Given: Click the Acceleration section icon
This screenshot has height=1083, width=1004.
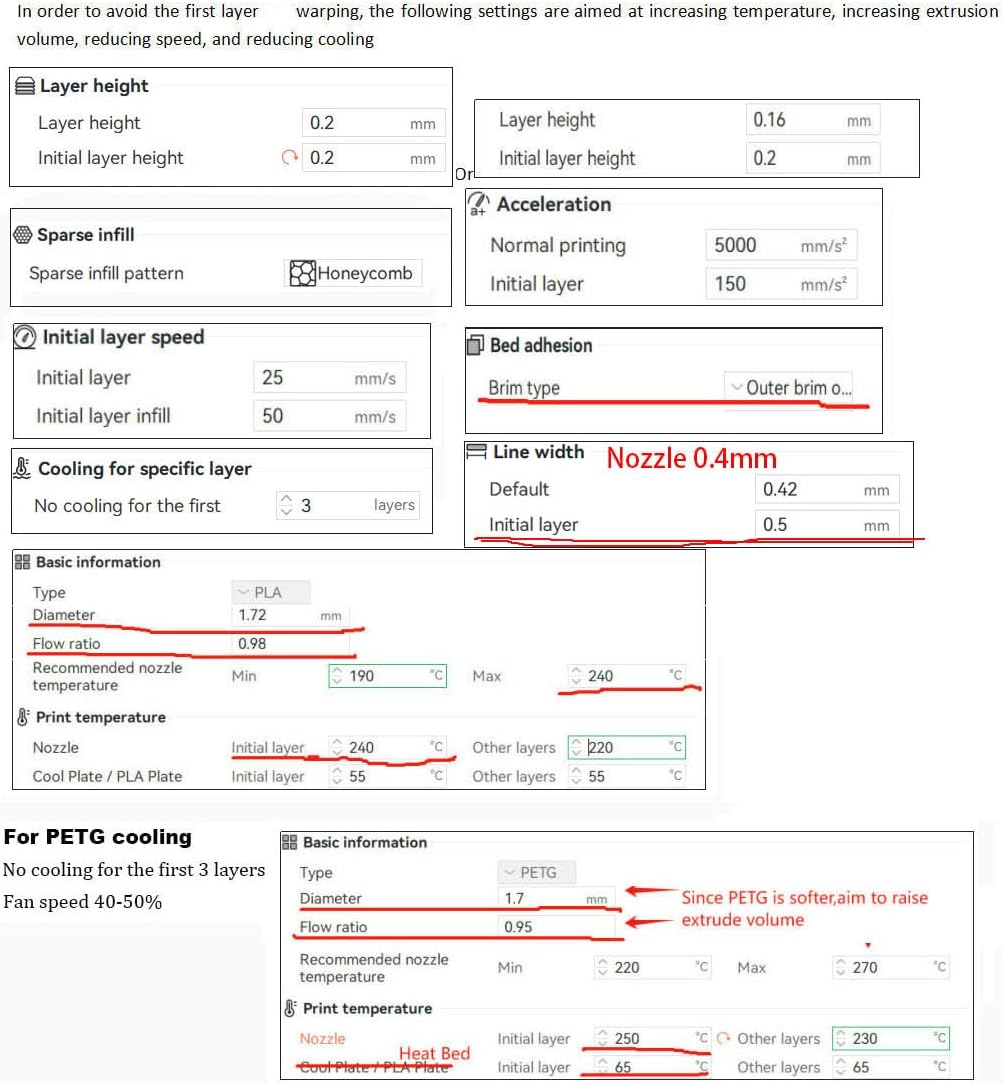Looking at the screenshot, I should point(479,203).
